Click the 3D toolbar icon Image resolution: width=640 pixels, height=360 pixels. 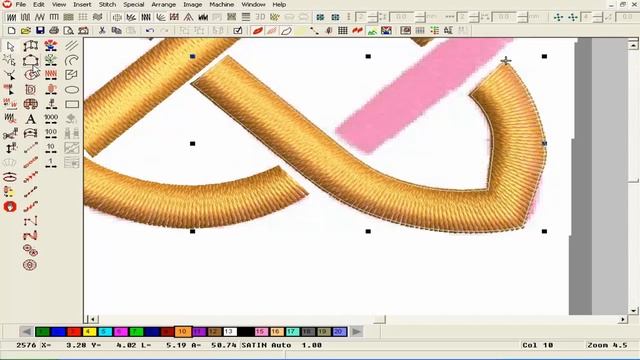pos(260,17)
